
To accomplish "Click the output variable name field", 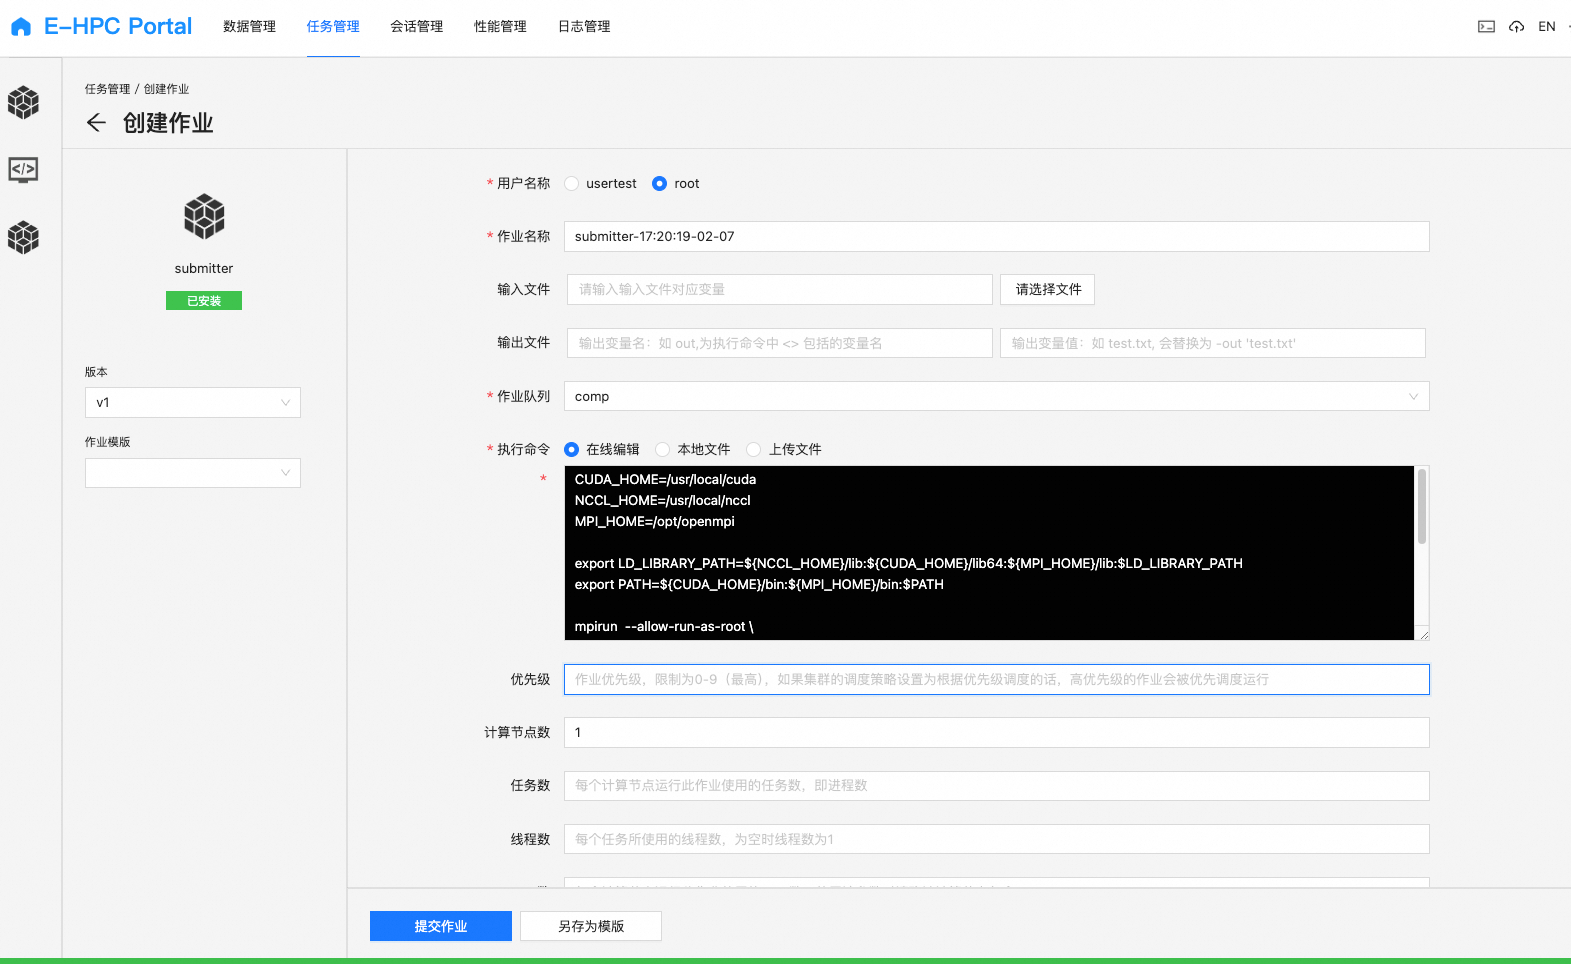I will tap(780, 343).
